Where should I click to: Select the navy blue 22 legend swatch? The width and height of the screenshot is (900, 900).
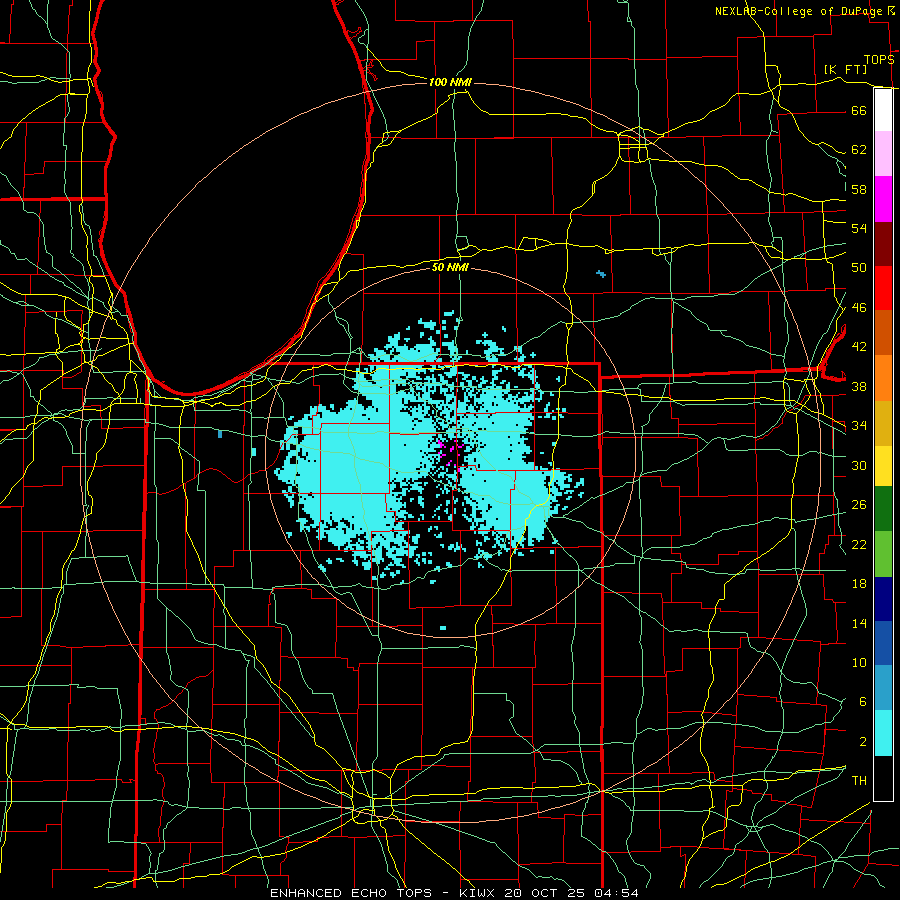(883, 599)
